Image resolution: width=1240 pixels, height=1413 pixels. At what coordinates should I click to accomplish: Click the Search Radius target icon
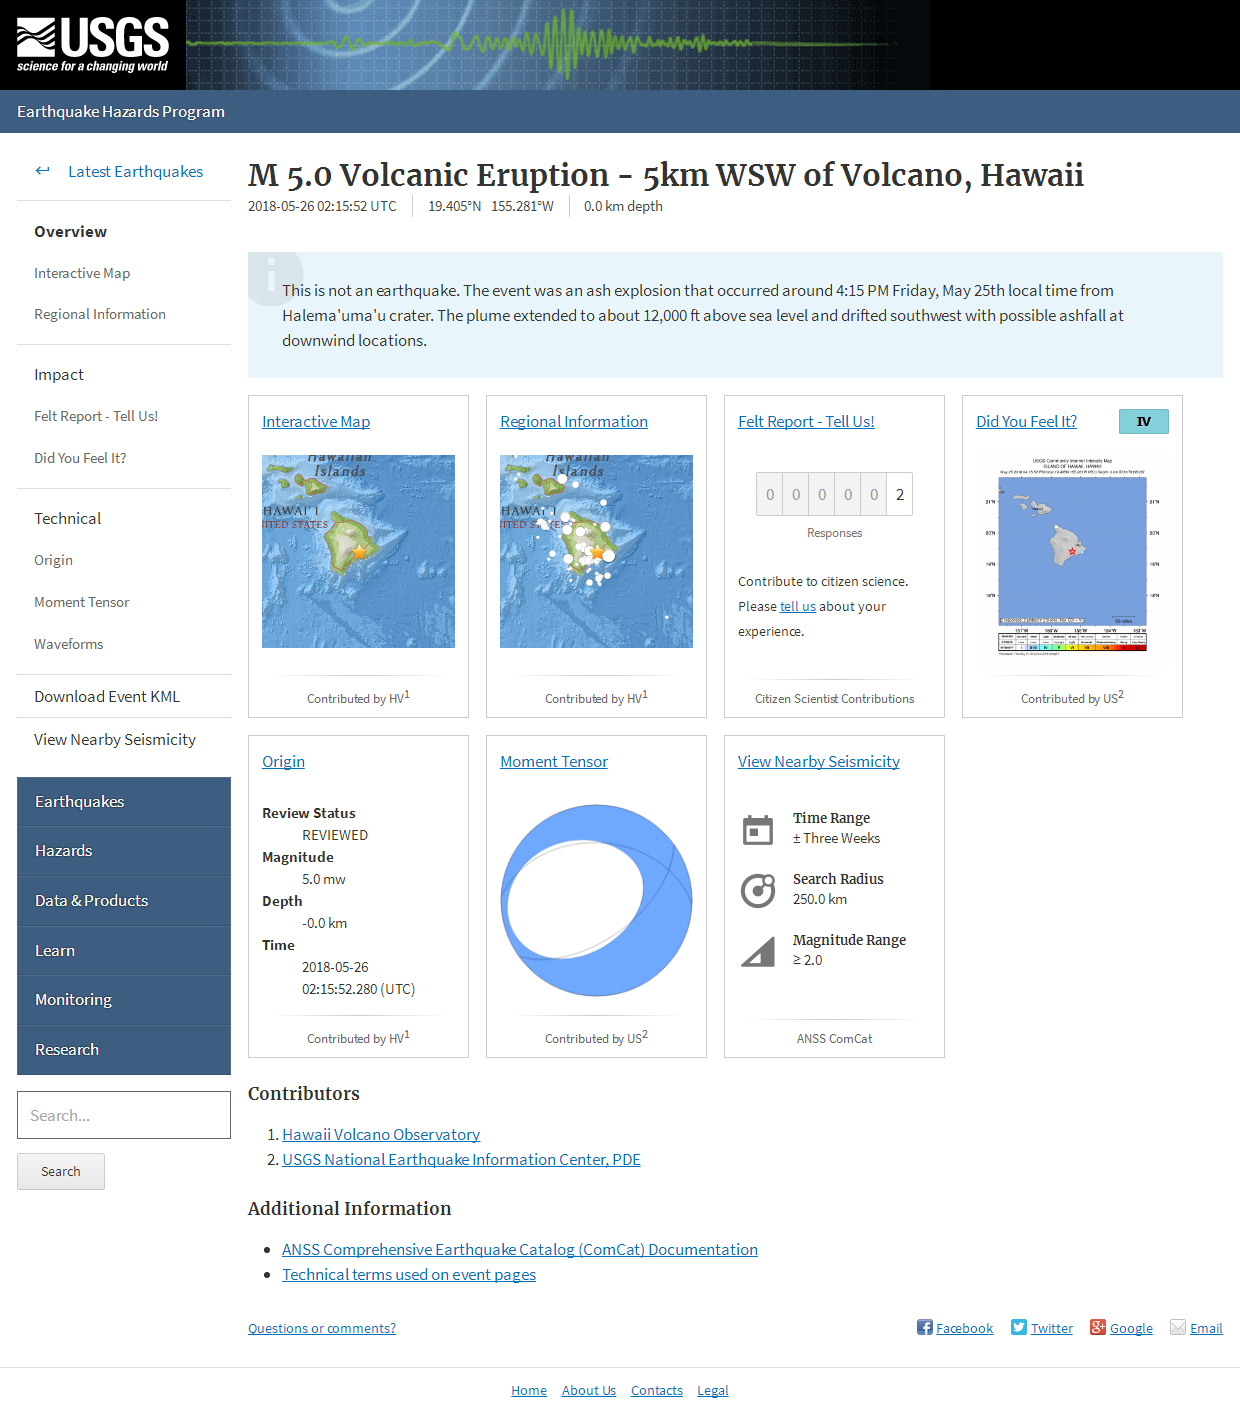pyautogui.click(x=758, y=890)
